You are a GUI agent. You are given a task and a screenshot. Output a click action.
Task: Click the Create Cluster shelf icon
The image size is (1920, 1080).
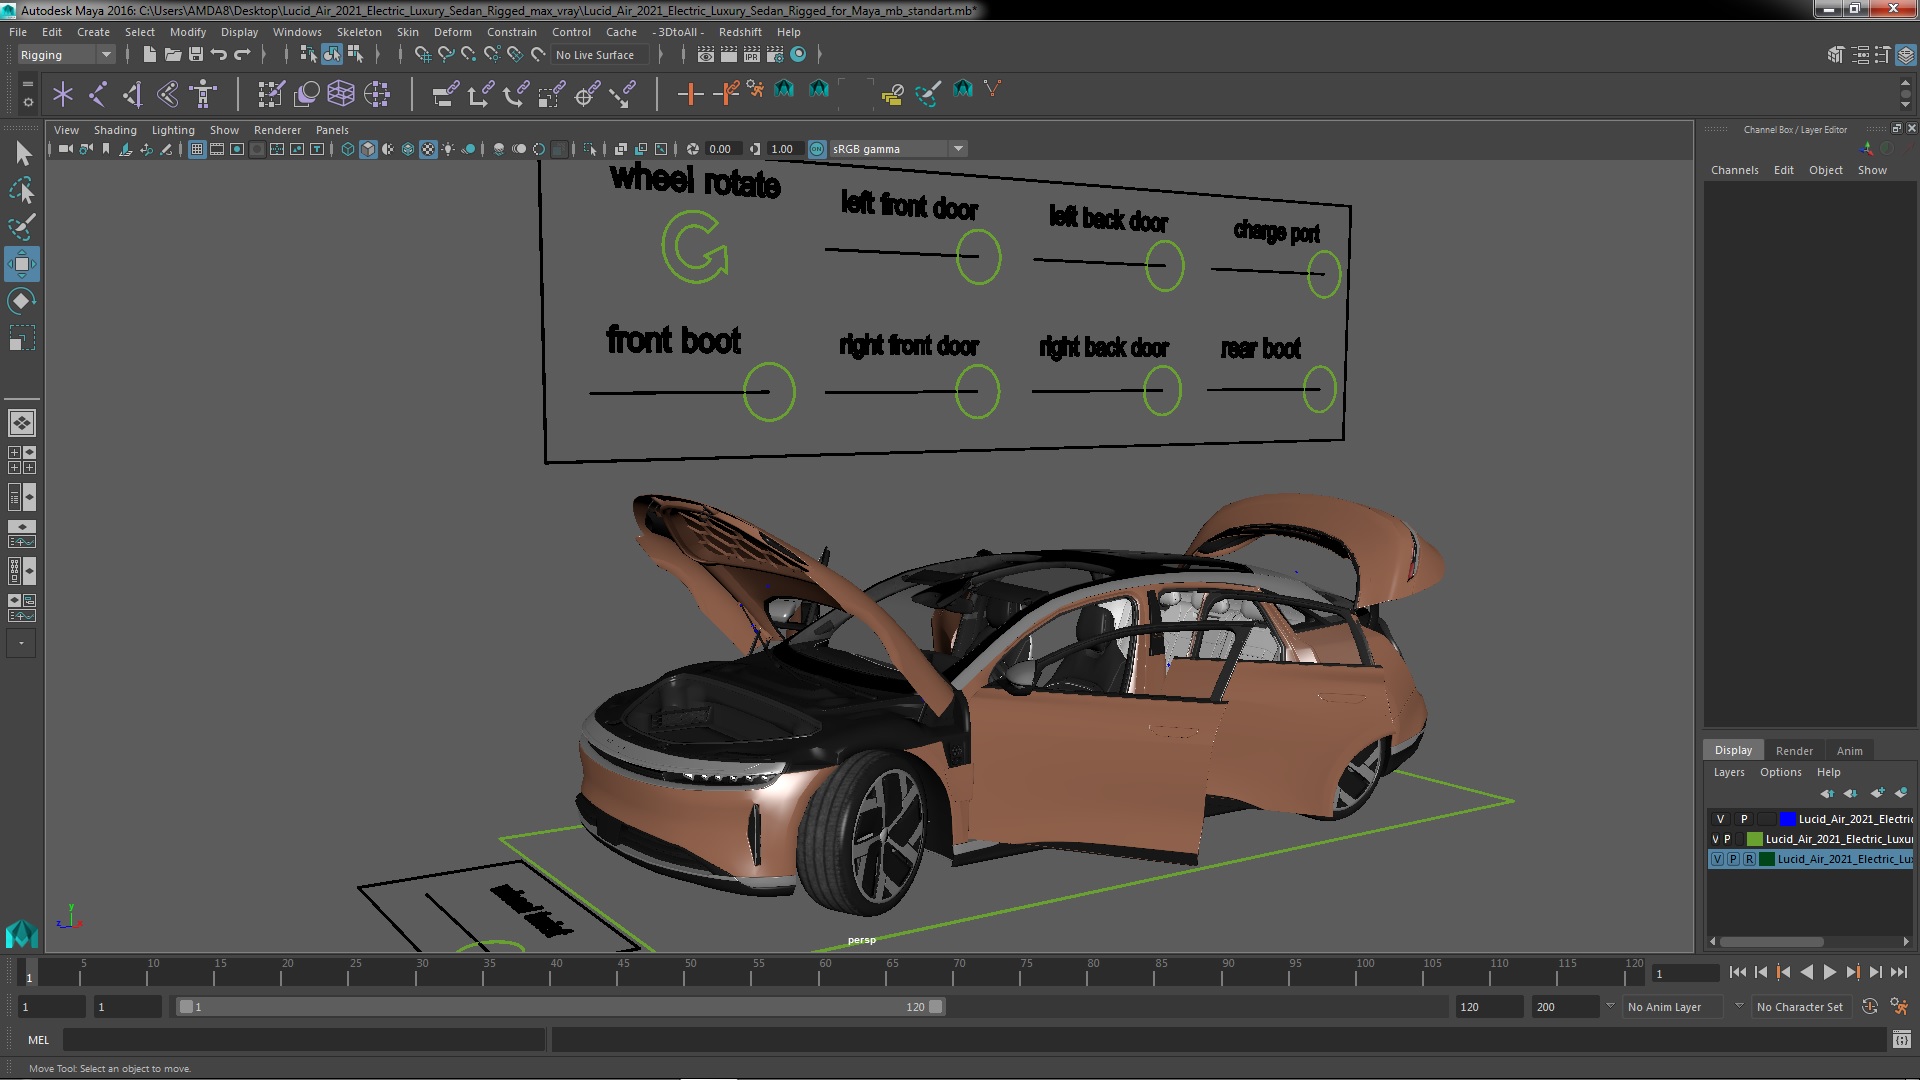(x=377, y=94)
